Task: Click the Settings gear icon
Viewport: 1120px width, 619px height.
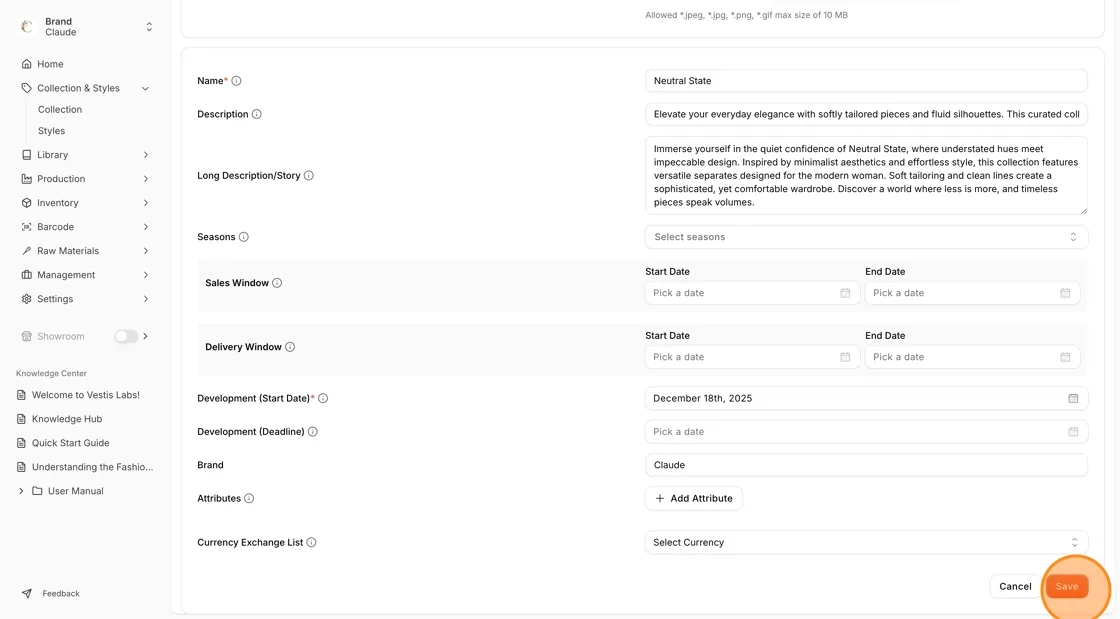Action: point(26,299)
